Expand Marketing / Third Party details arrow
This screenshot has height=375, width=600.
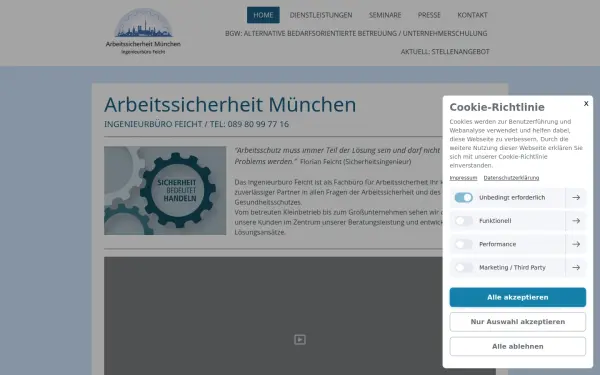(576, 267)
